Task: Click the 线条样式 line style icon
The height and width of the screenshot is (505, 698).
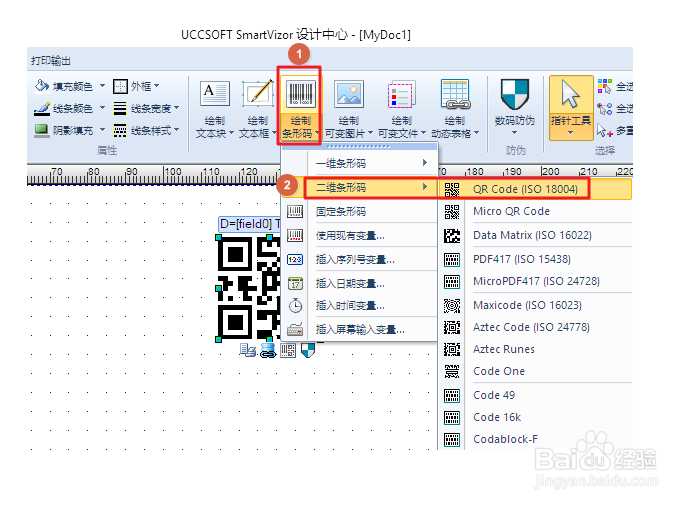Action: [120, 130]
